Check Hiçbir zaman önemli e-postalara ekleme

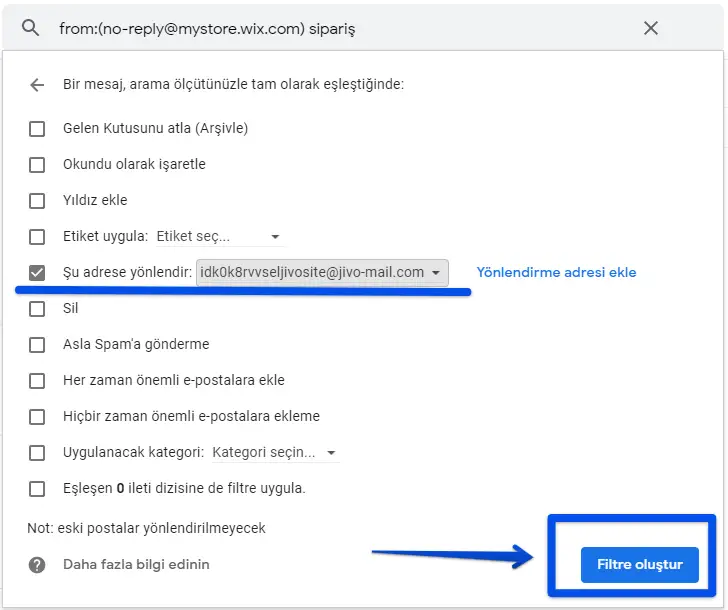pyautogui.click(x=37, y=416)
